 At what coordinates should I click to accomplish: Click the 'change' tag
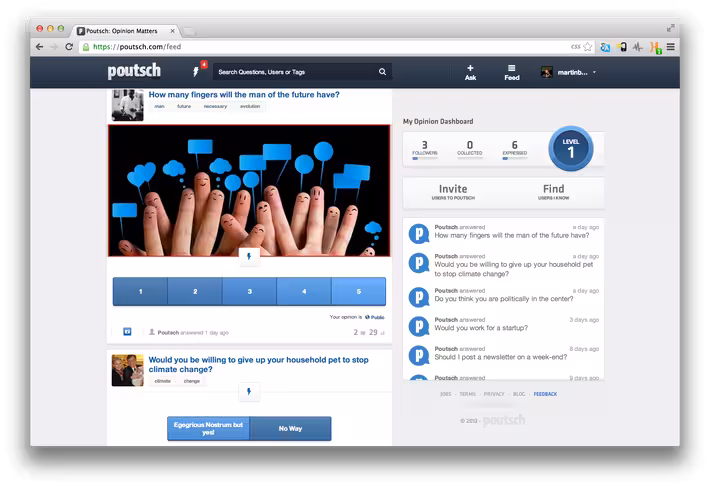tap(192, 381)
